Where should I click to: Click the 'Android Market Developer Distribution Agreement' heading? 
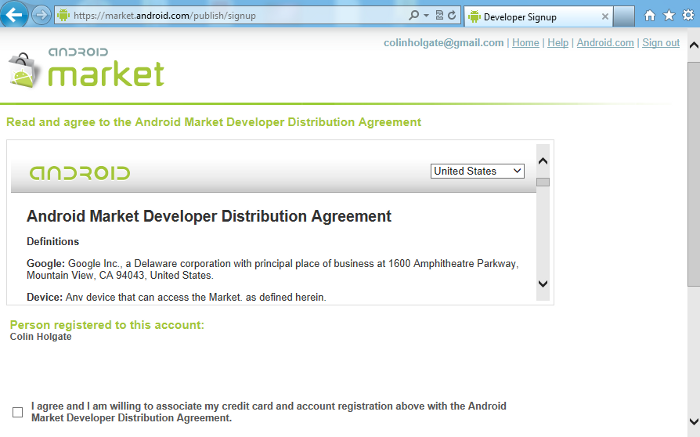click(209, 216)
